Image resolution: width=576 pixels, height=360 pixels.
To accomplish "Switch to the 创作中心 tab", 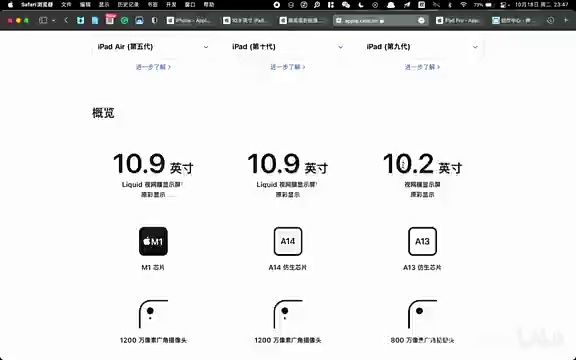I will (515, 21).
